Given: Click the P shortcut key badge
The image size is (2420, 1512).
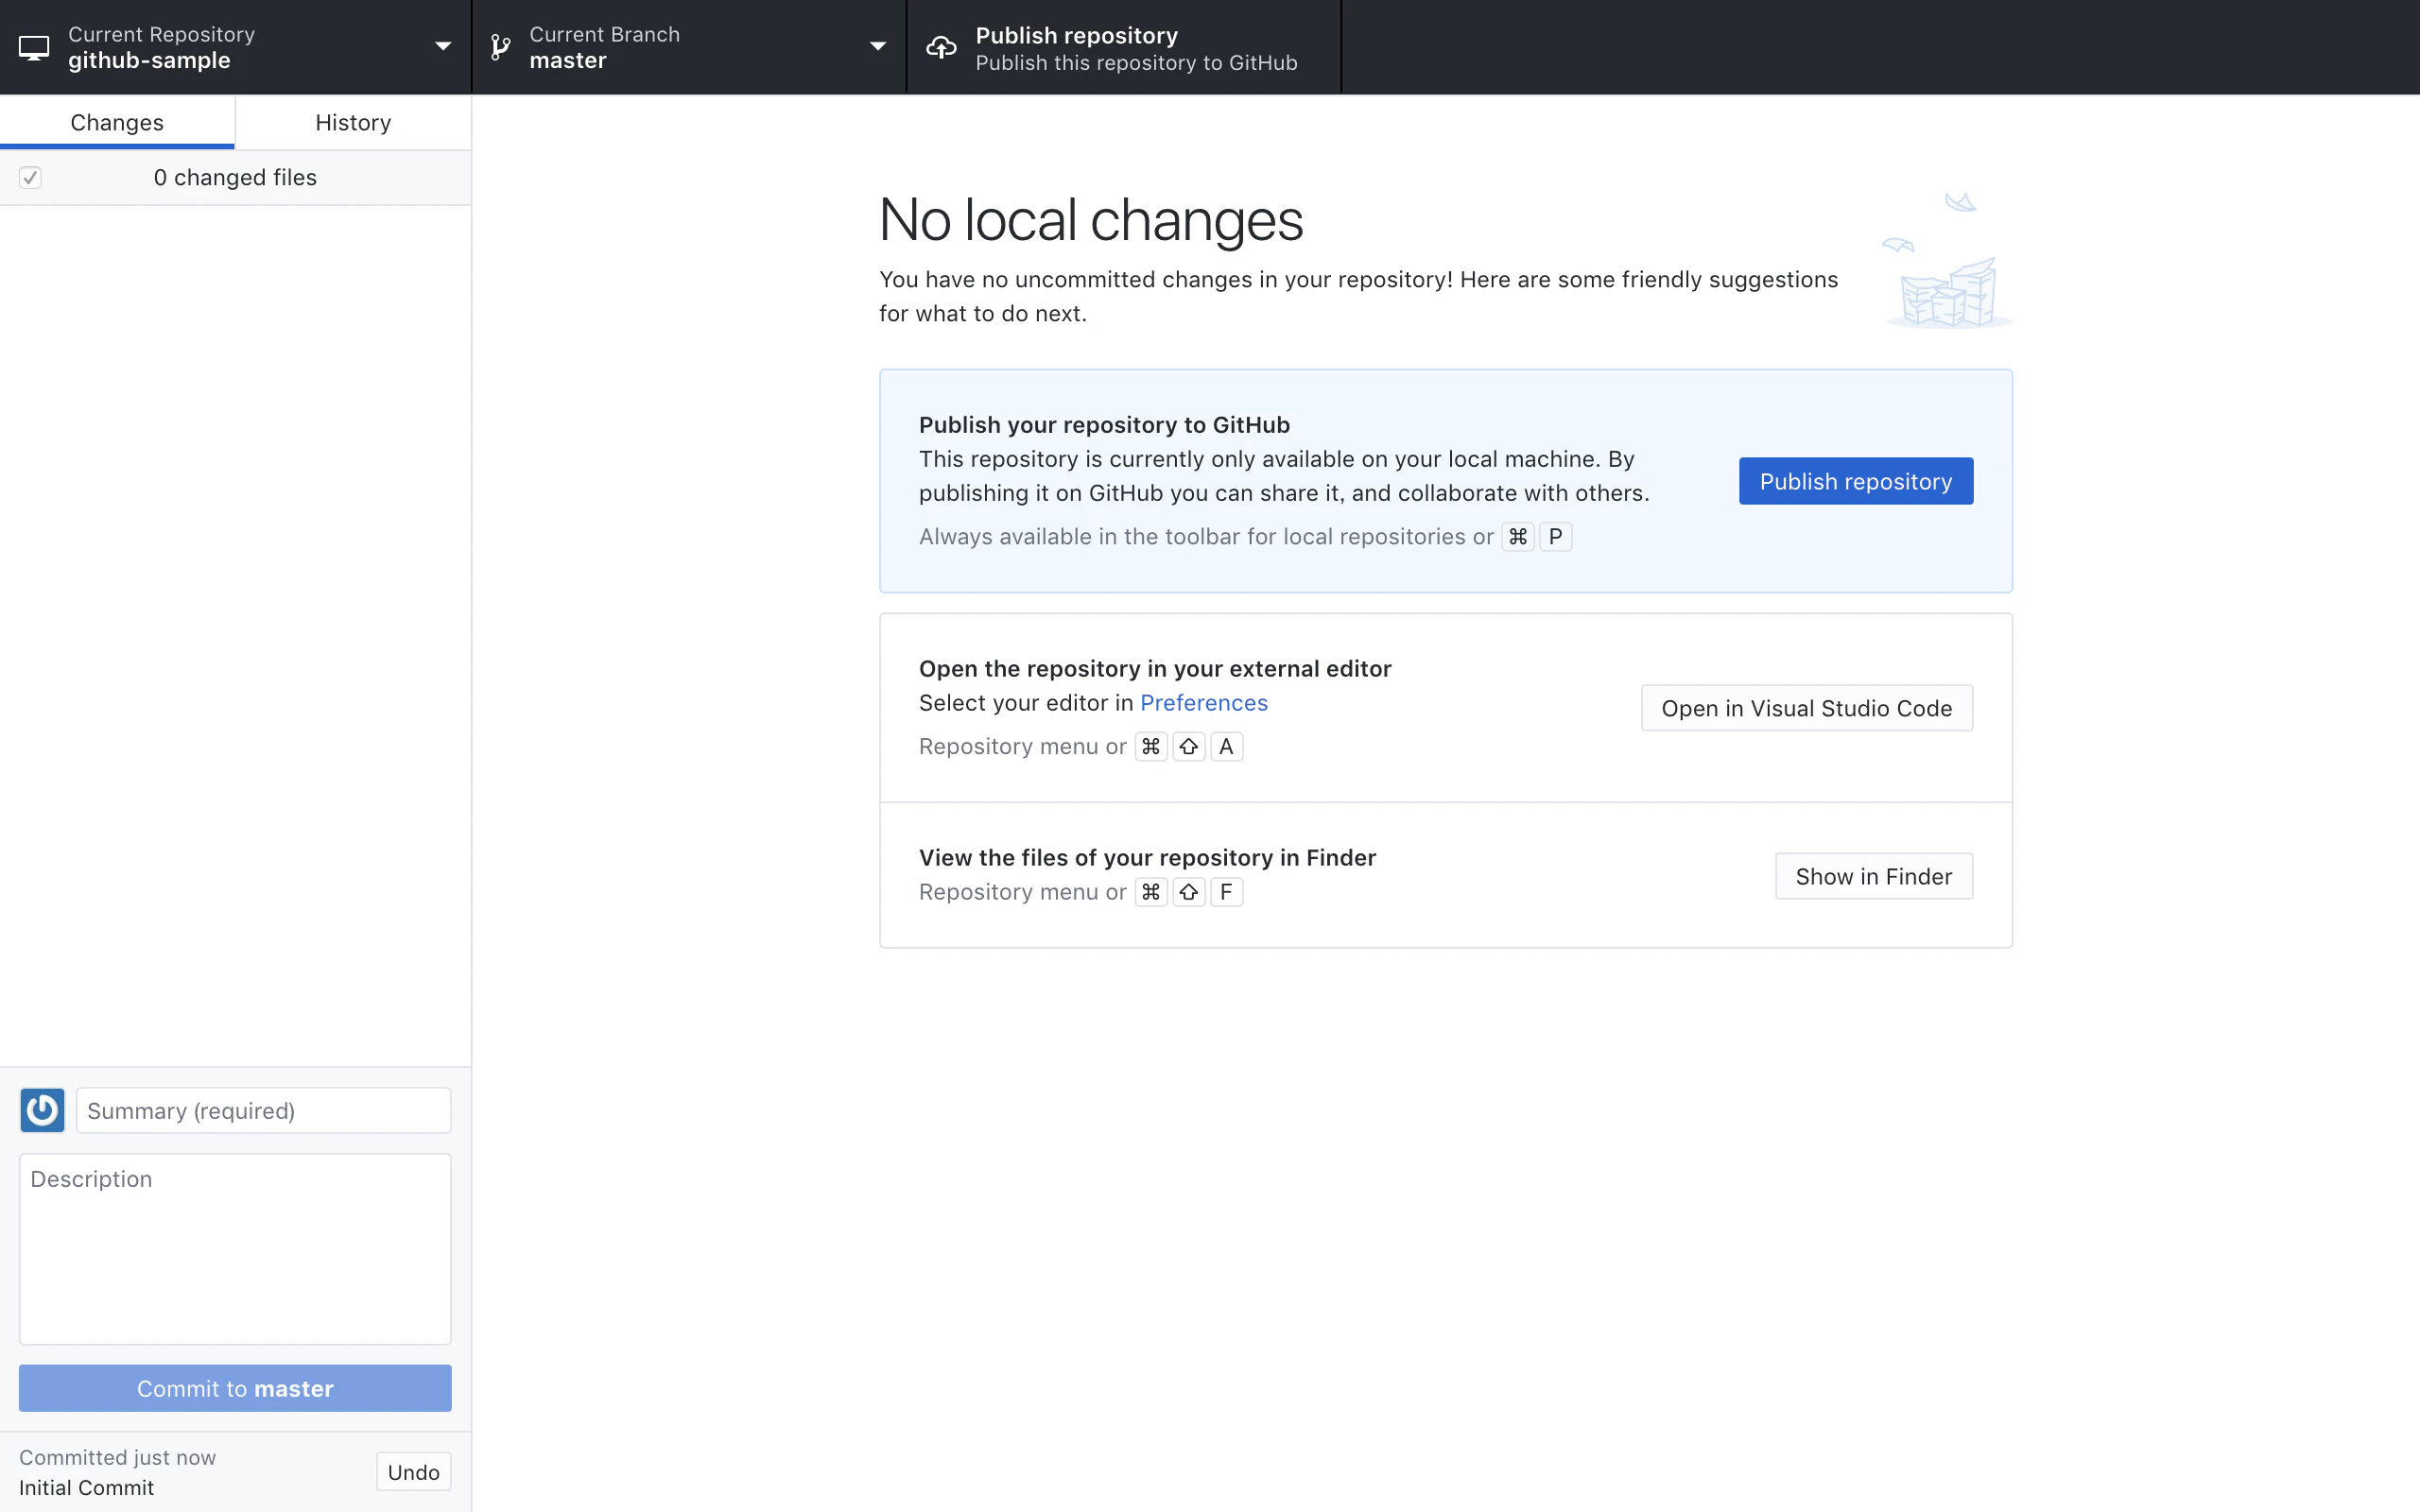Looking at the screenshot, I should click(1555, 537).
